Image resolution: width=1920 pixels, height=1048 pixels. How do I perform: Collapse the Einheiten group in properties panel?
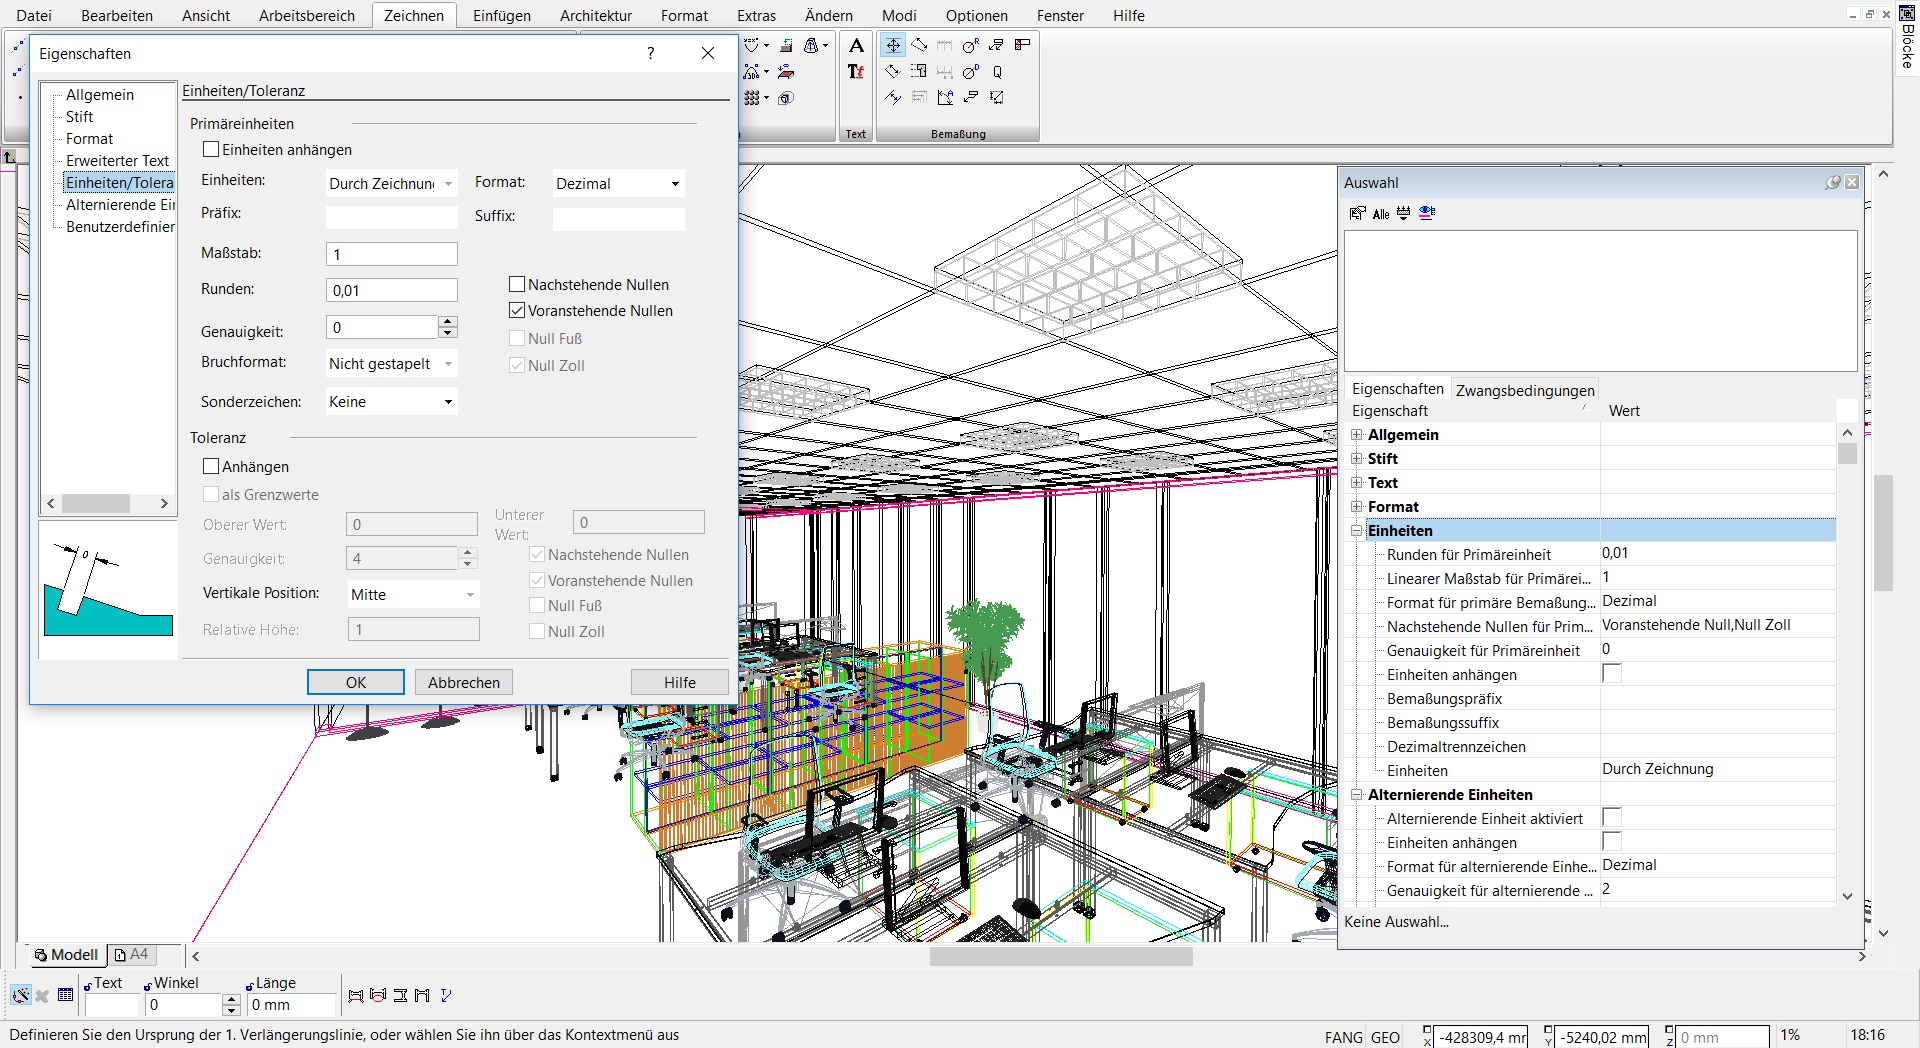(x=1356, y=531)
